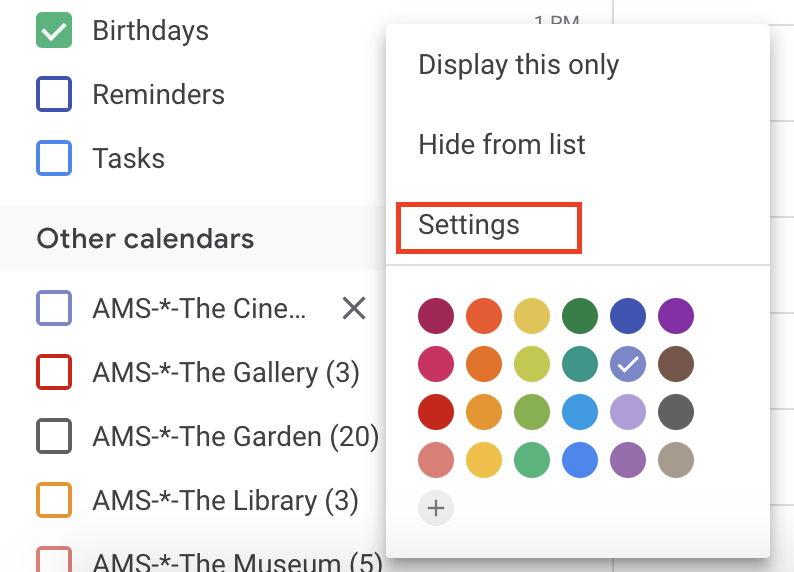Select the yellow swatch in bottom row
Viewport: 794px width, 572px height.
pyautogui.click(x=483, y=460)
